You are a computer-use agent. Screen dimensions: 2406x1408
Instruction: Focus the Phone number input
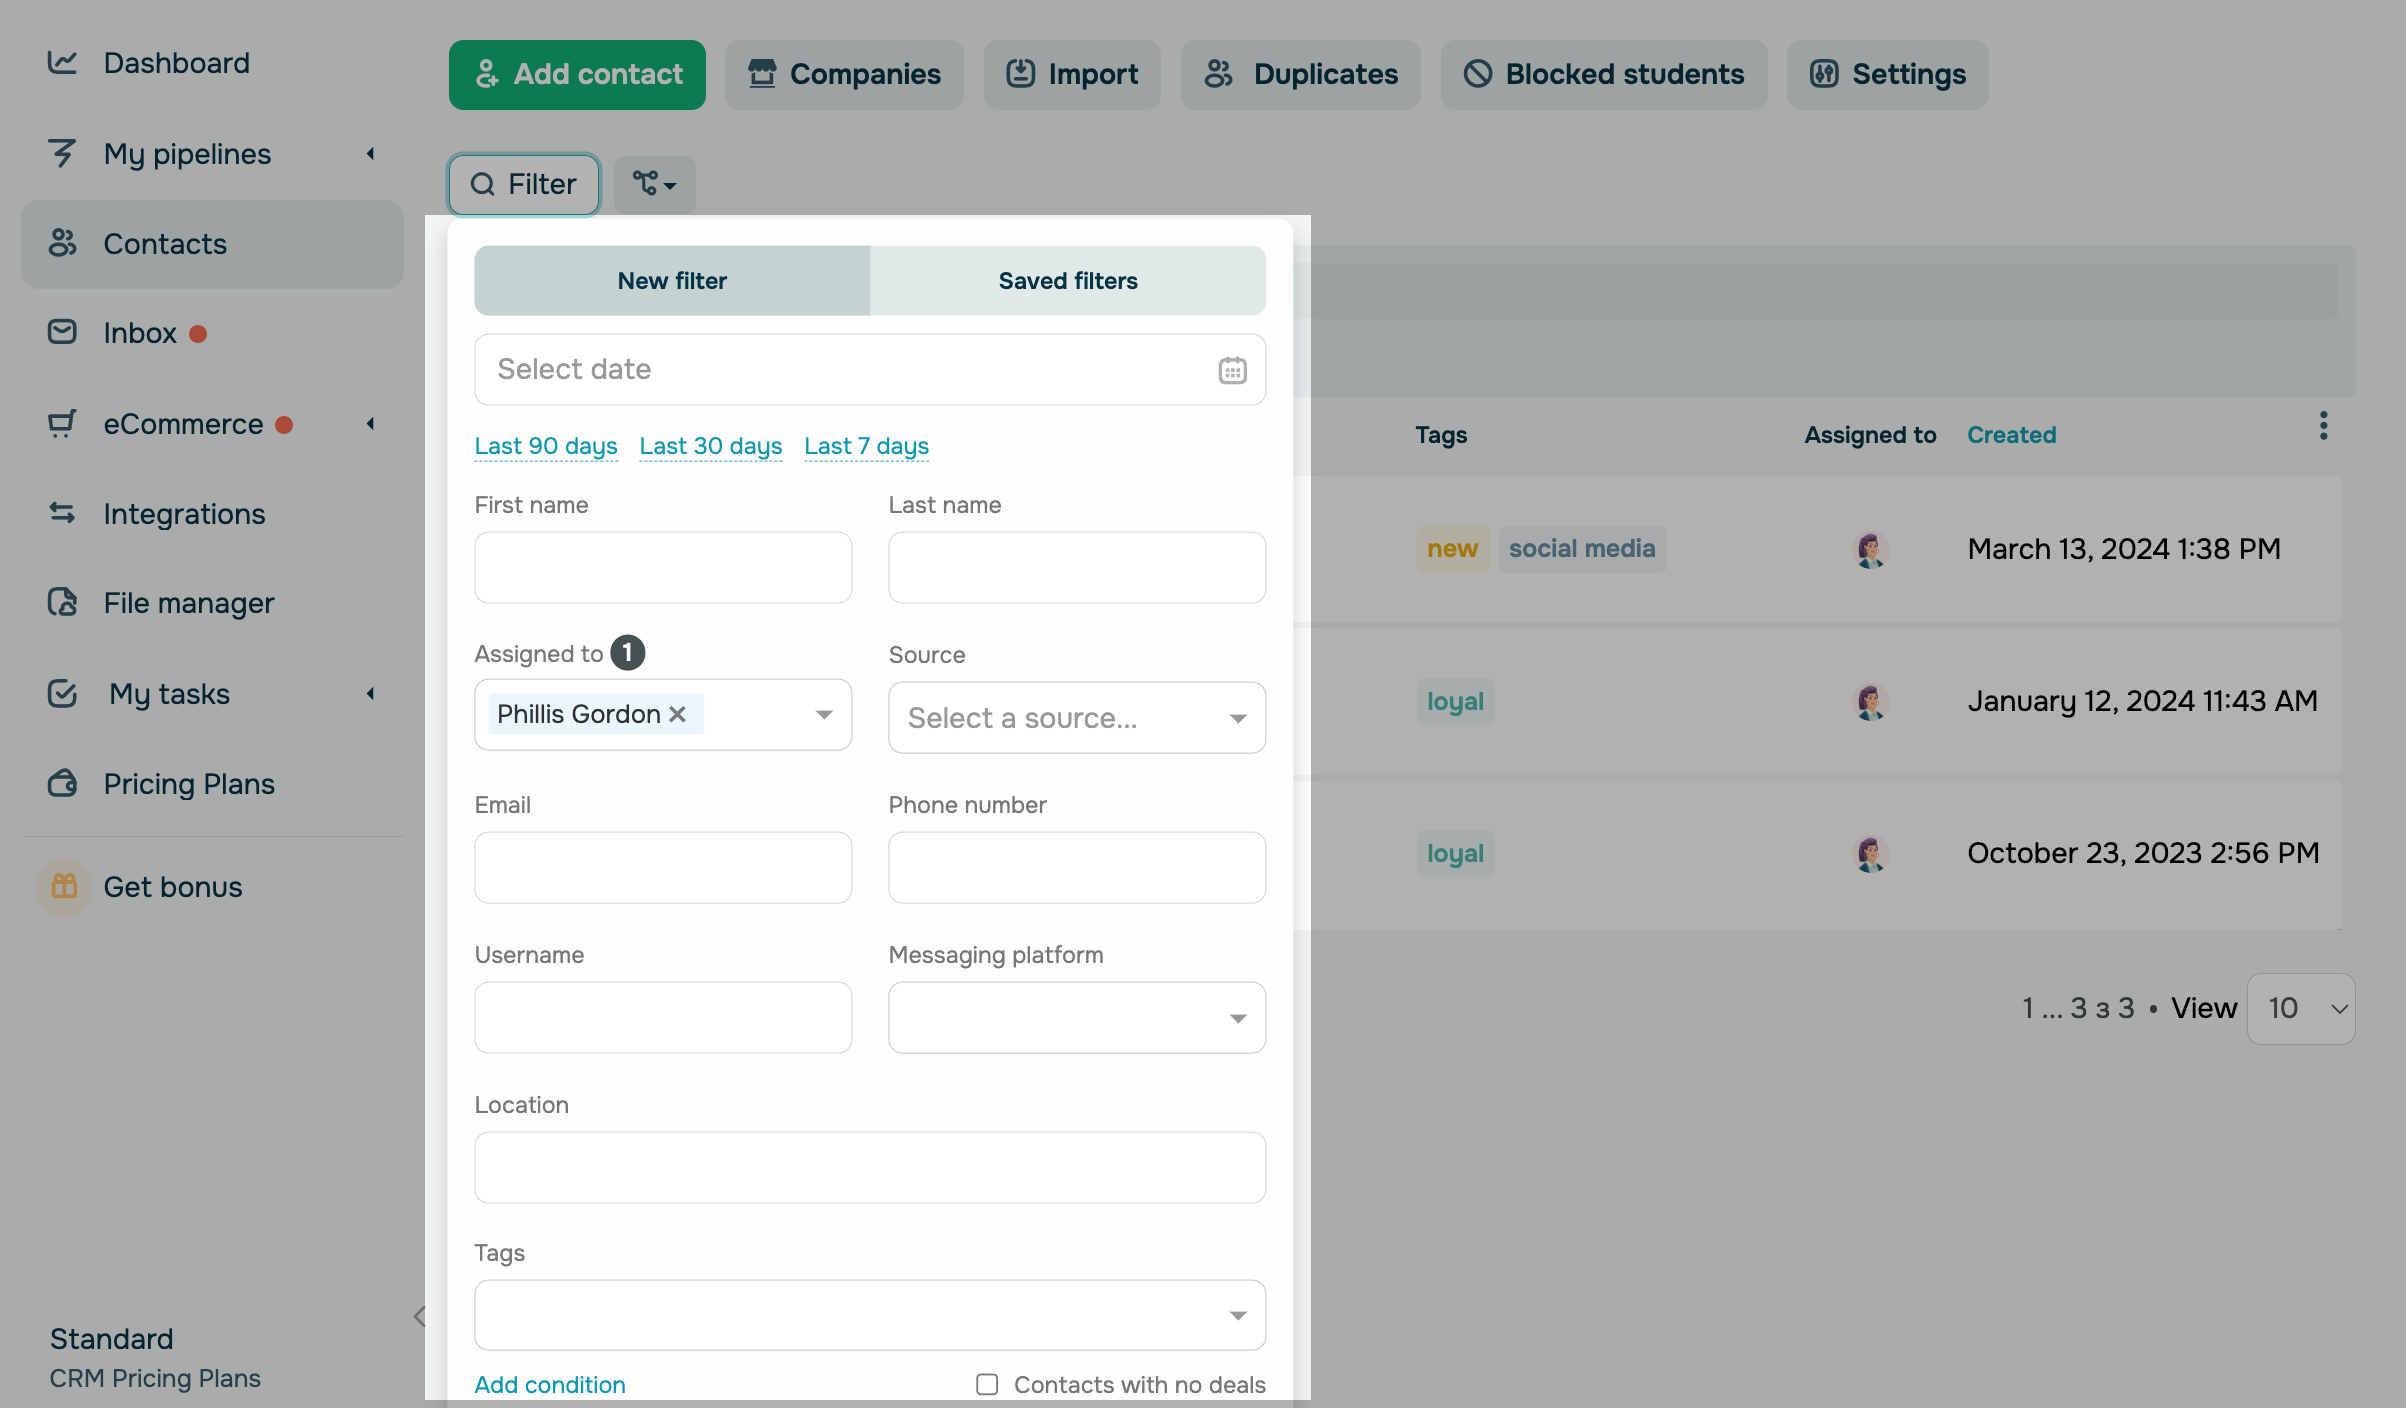[x=1077, y=867]
